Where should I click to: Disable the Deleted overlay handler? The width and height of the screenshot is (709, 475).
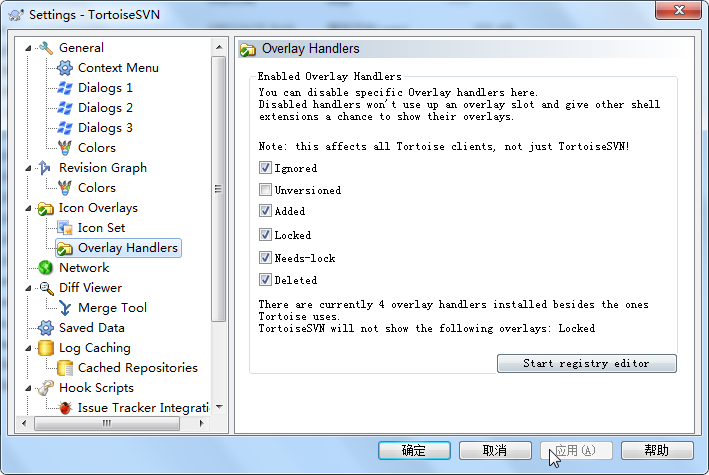(x=265, y=280)
